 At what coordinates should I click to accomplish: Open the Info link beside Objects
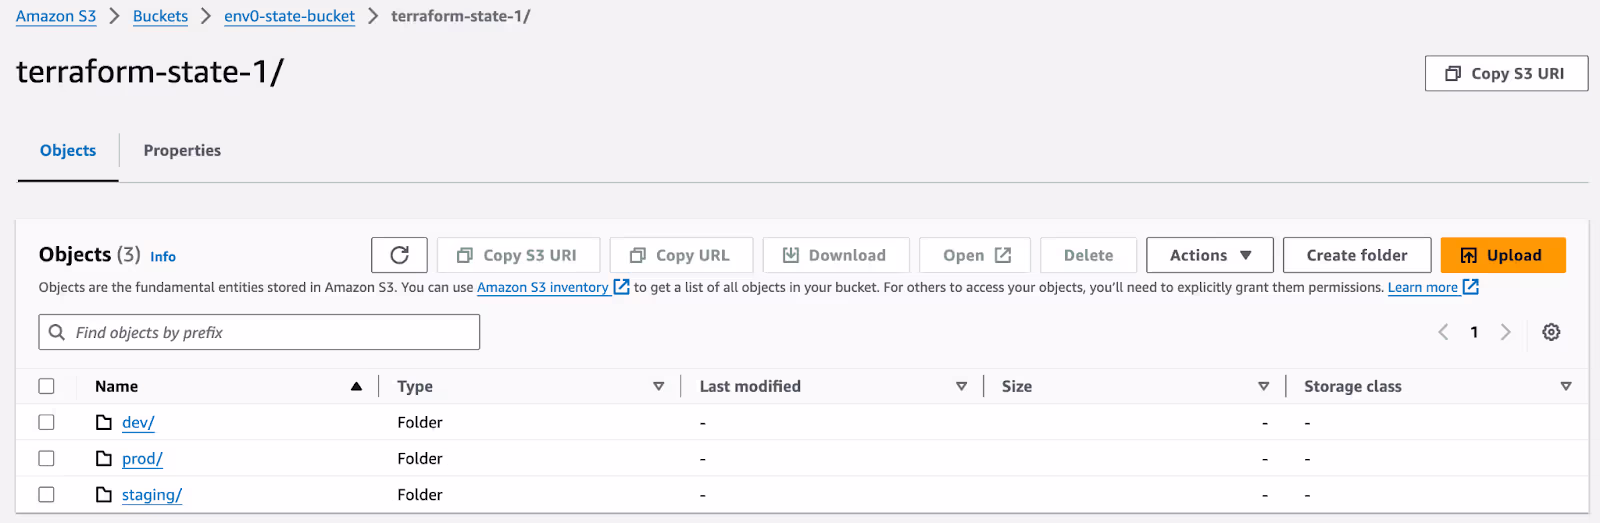tap(163, 257)
